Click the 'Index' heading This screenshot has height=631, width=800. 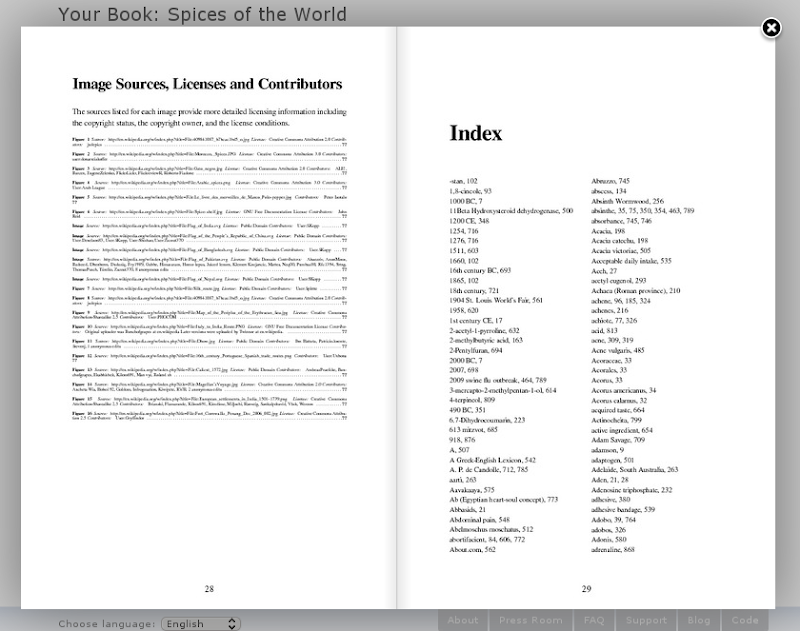click(x=476, y=133)
